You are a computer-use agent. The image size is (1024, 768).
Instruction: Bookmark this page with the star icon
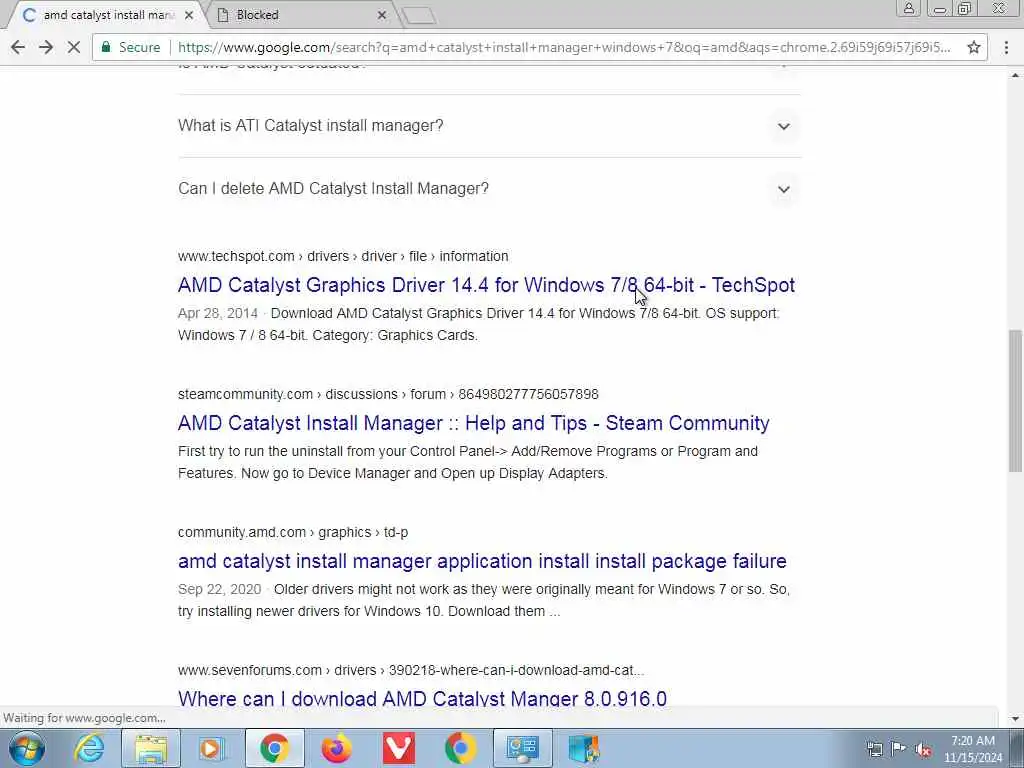pyautogui.click(x=974, y=47)
